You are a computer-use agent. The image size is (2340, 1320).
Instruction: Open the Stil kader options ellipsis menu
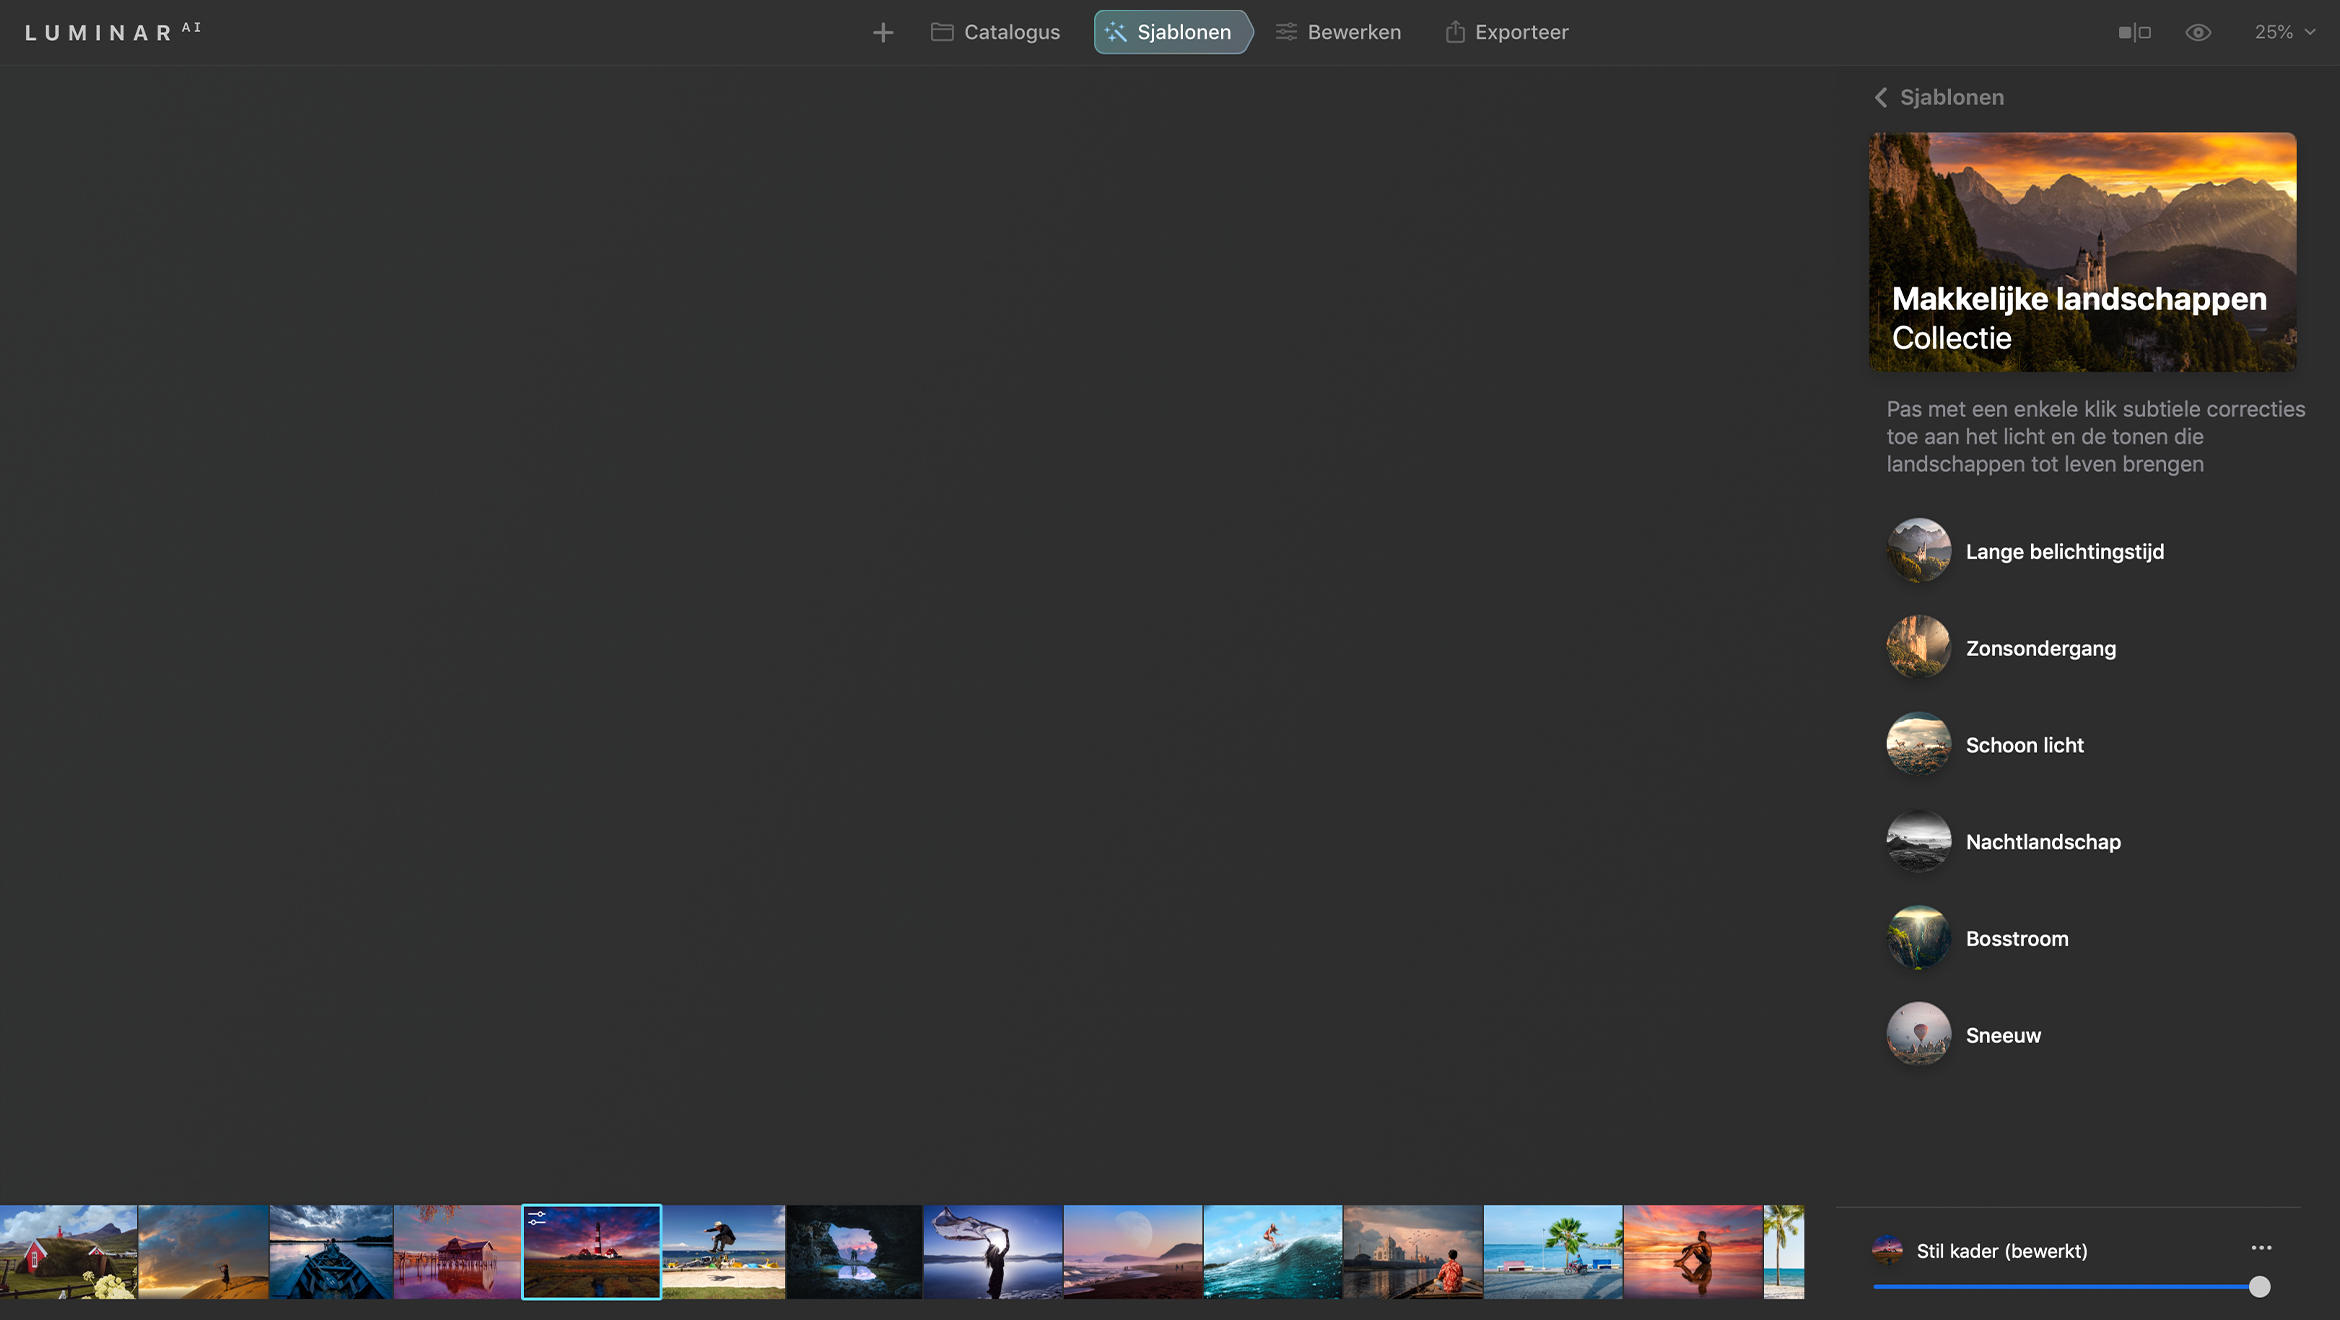coord(2261,1248)
